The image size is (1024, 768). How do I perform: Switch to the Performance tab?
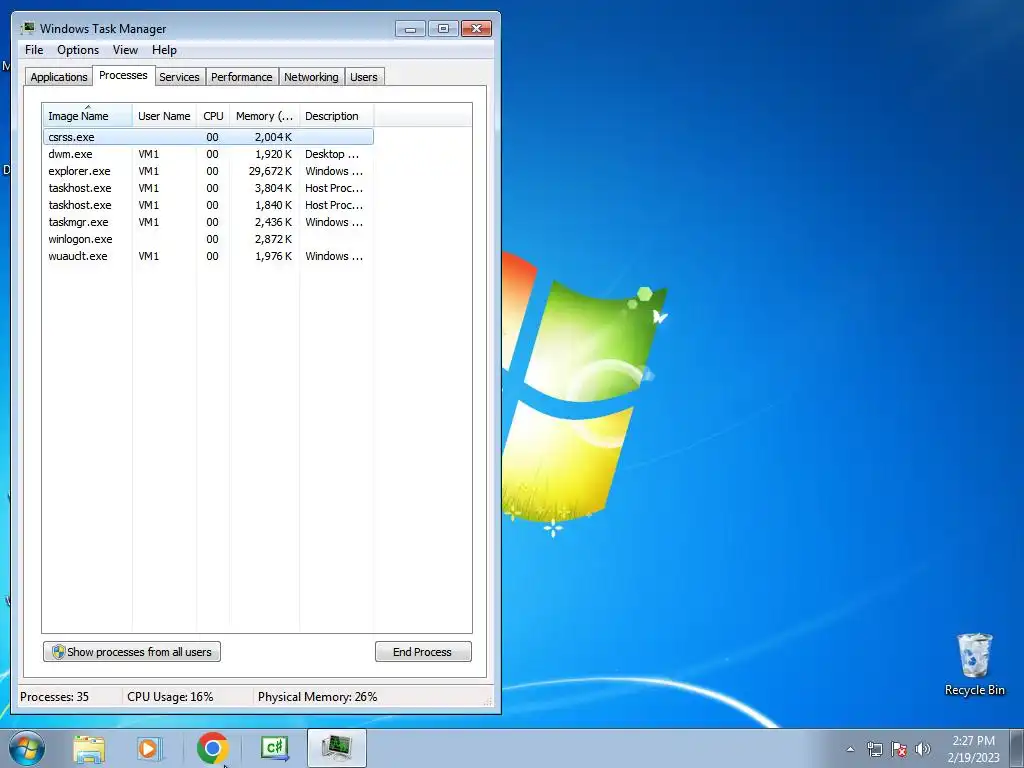pos(242,77)
